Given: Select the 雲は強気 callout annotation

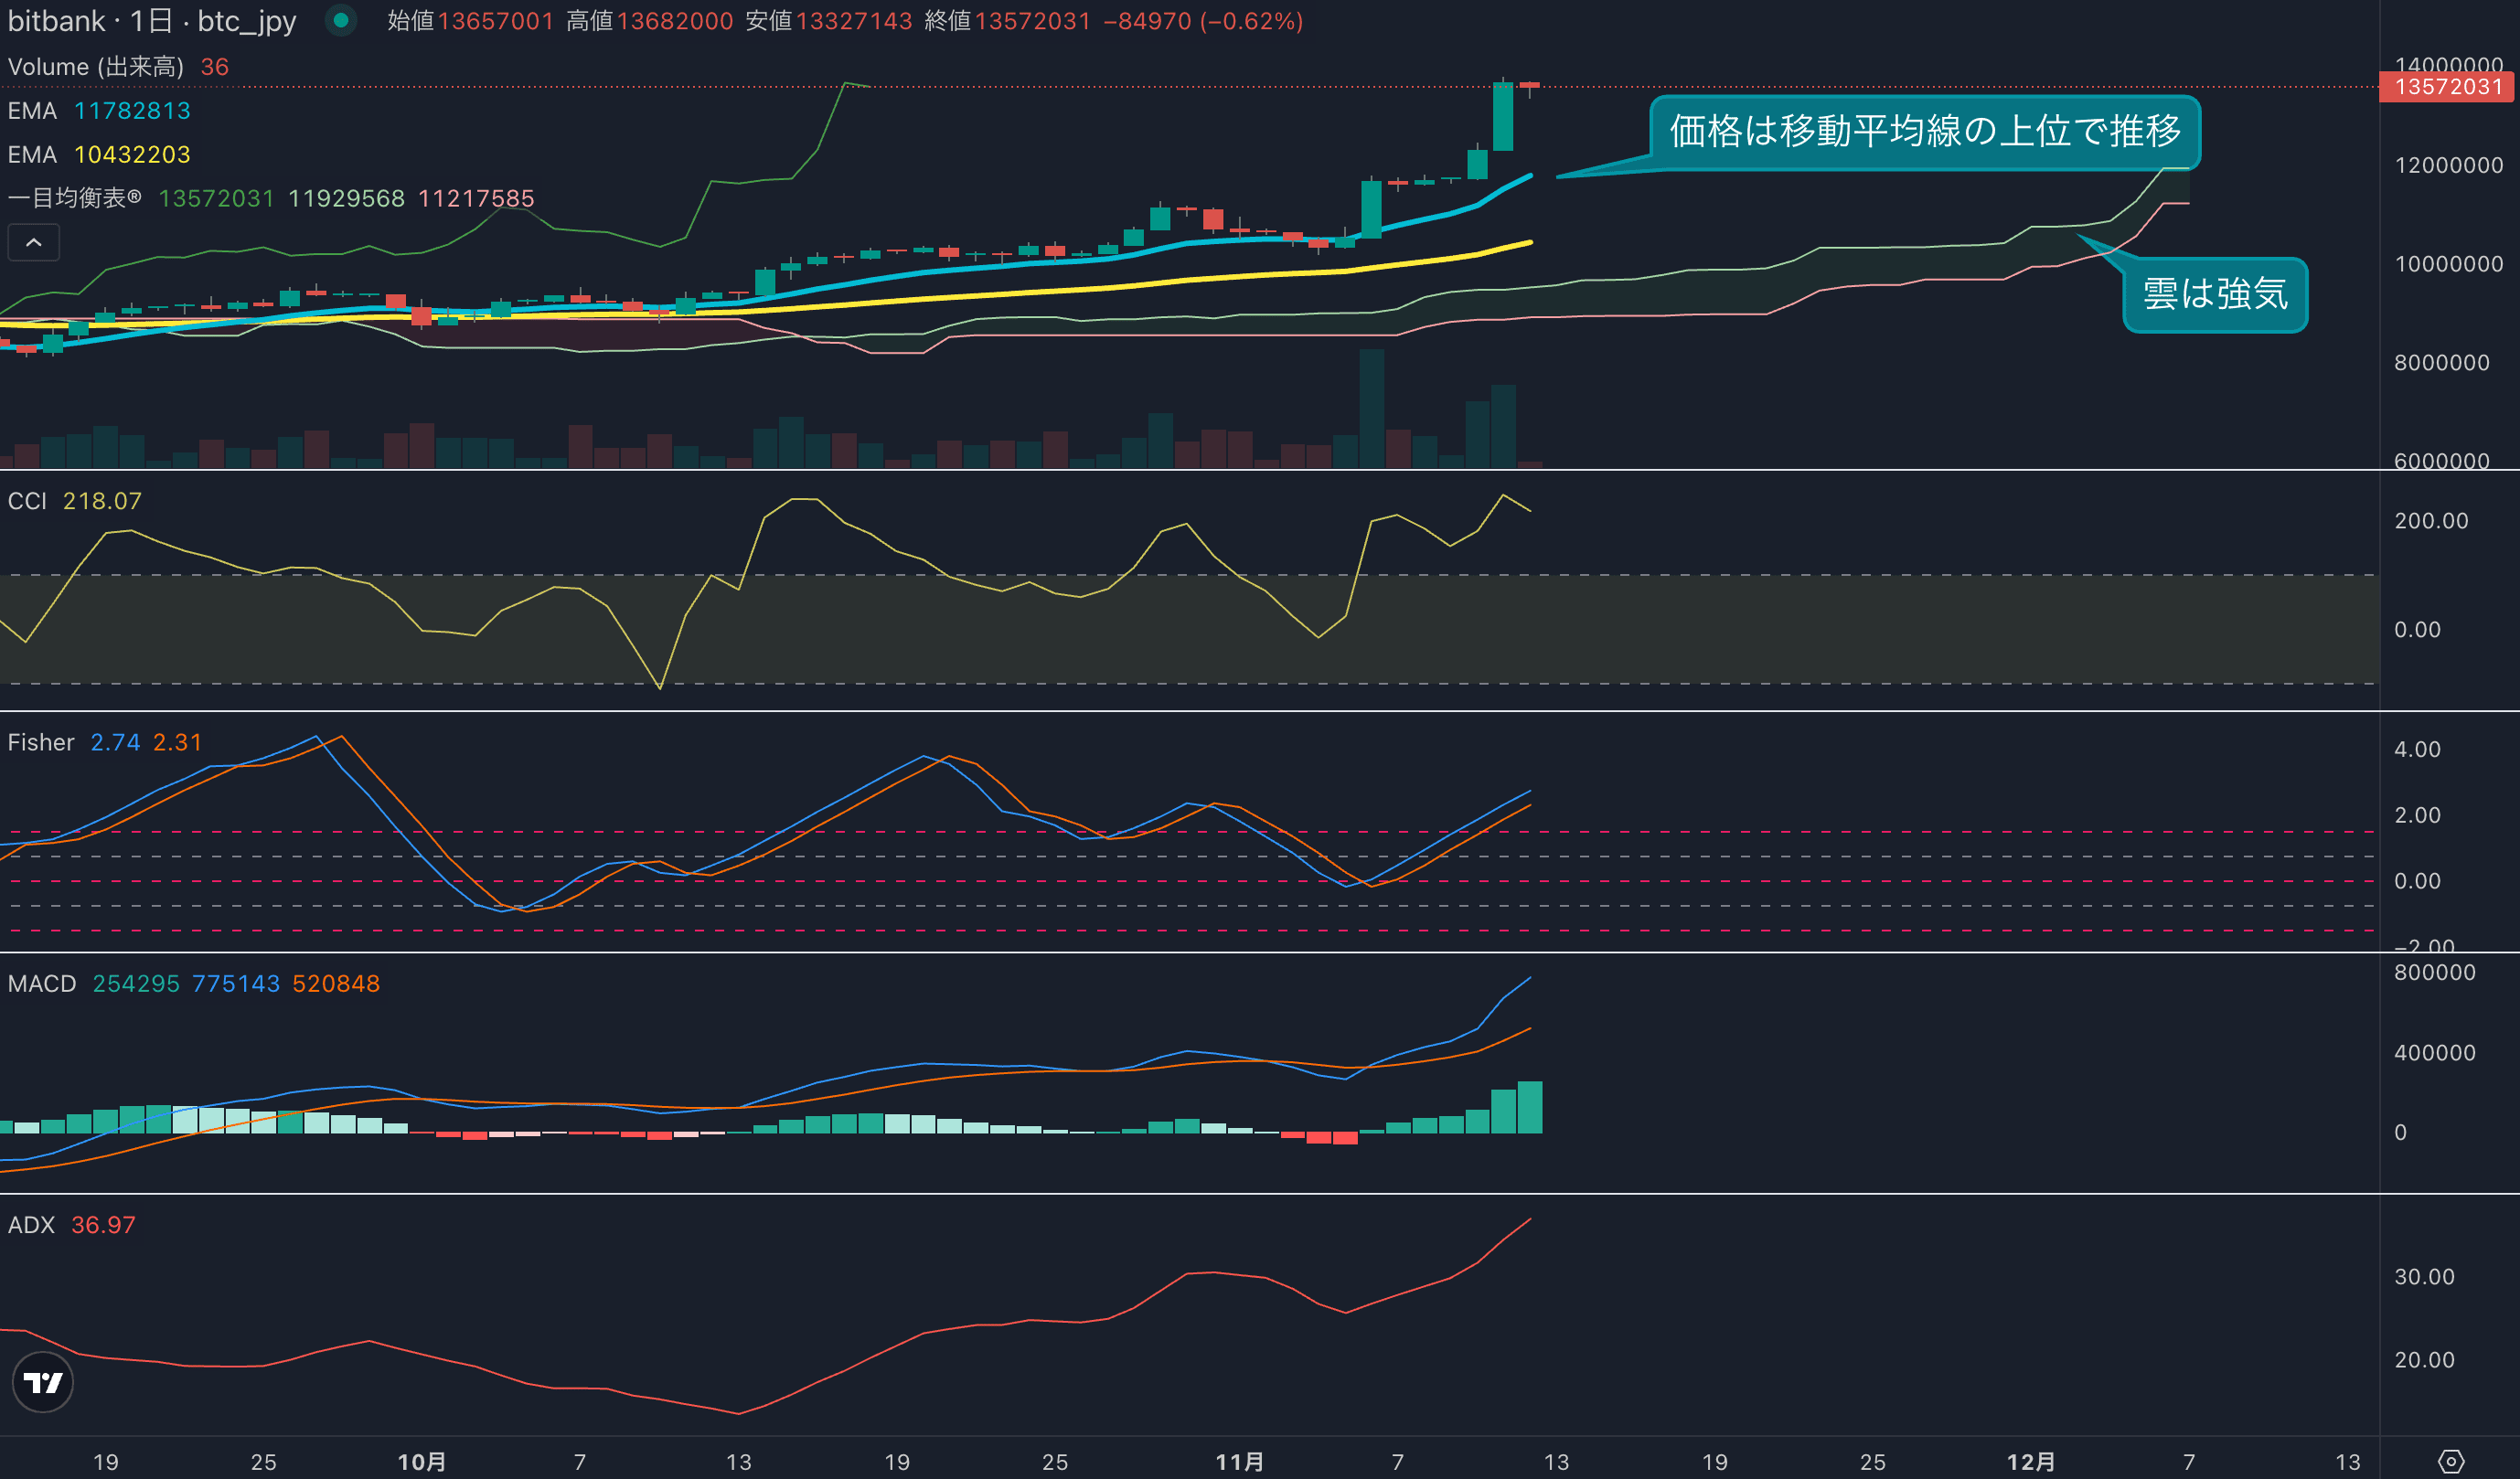Looking at the screenshot, I should click(x=2214, y=294).
